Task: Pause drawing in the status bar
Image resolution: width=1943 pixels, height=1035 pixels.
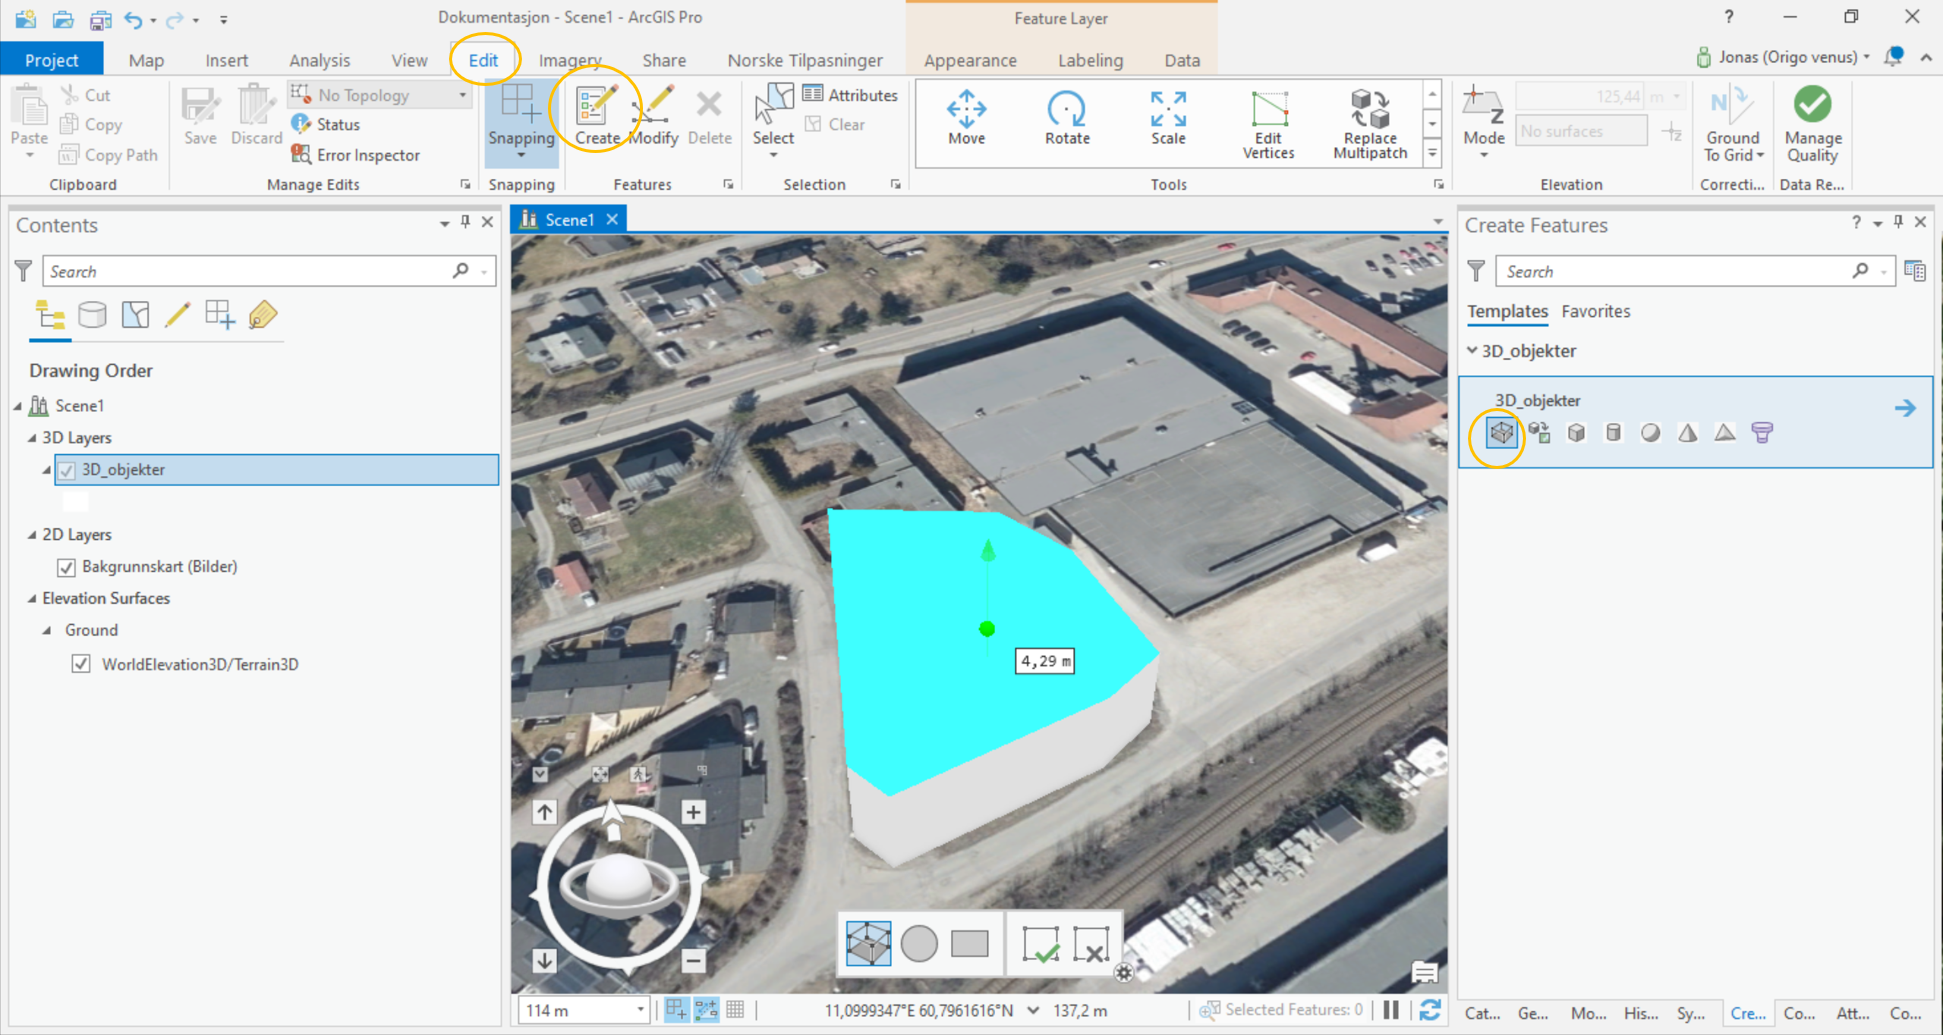Action: [x=1391, y=1010]
